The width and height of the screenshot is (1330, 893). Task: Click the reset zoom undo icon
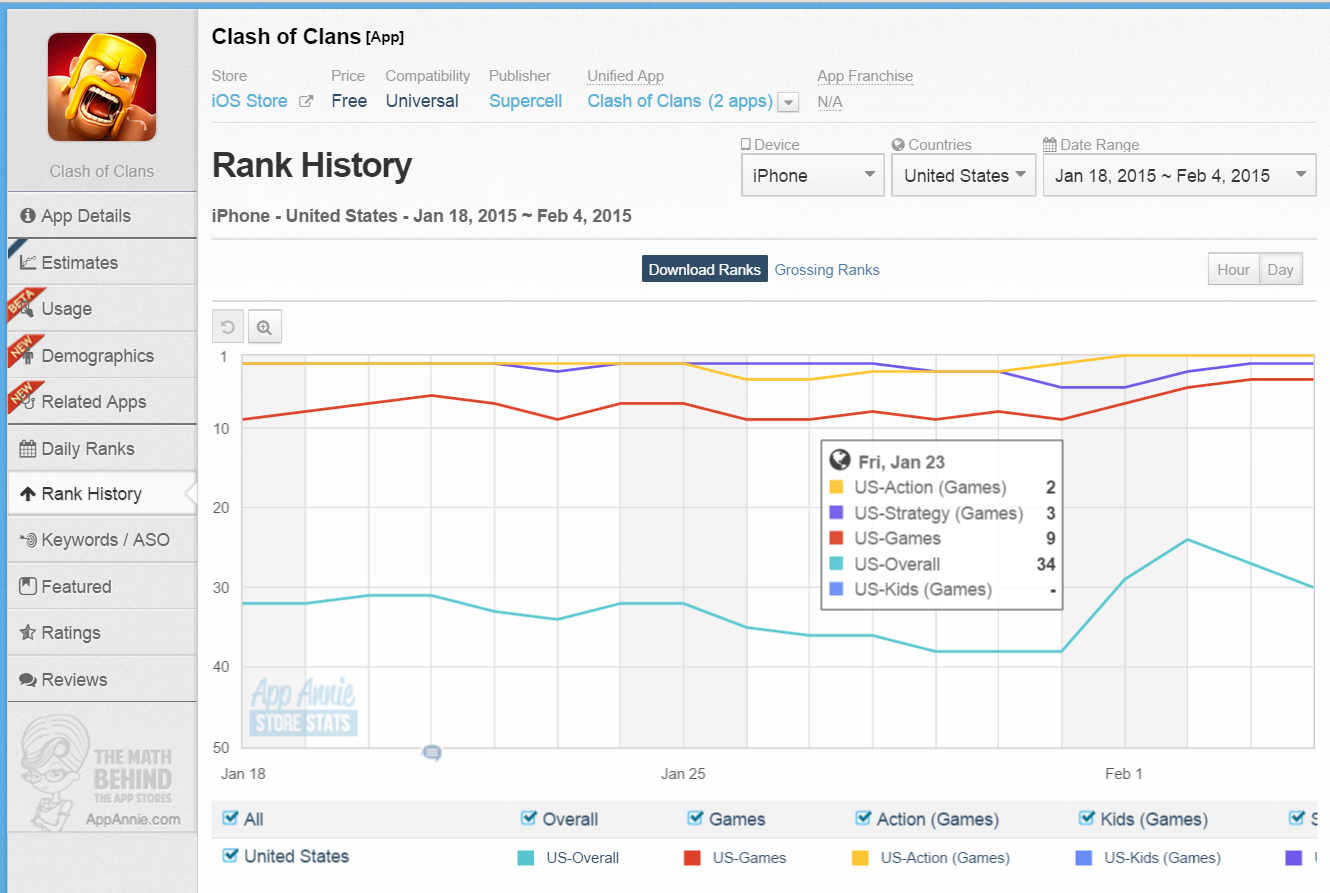(228, 327)
